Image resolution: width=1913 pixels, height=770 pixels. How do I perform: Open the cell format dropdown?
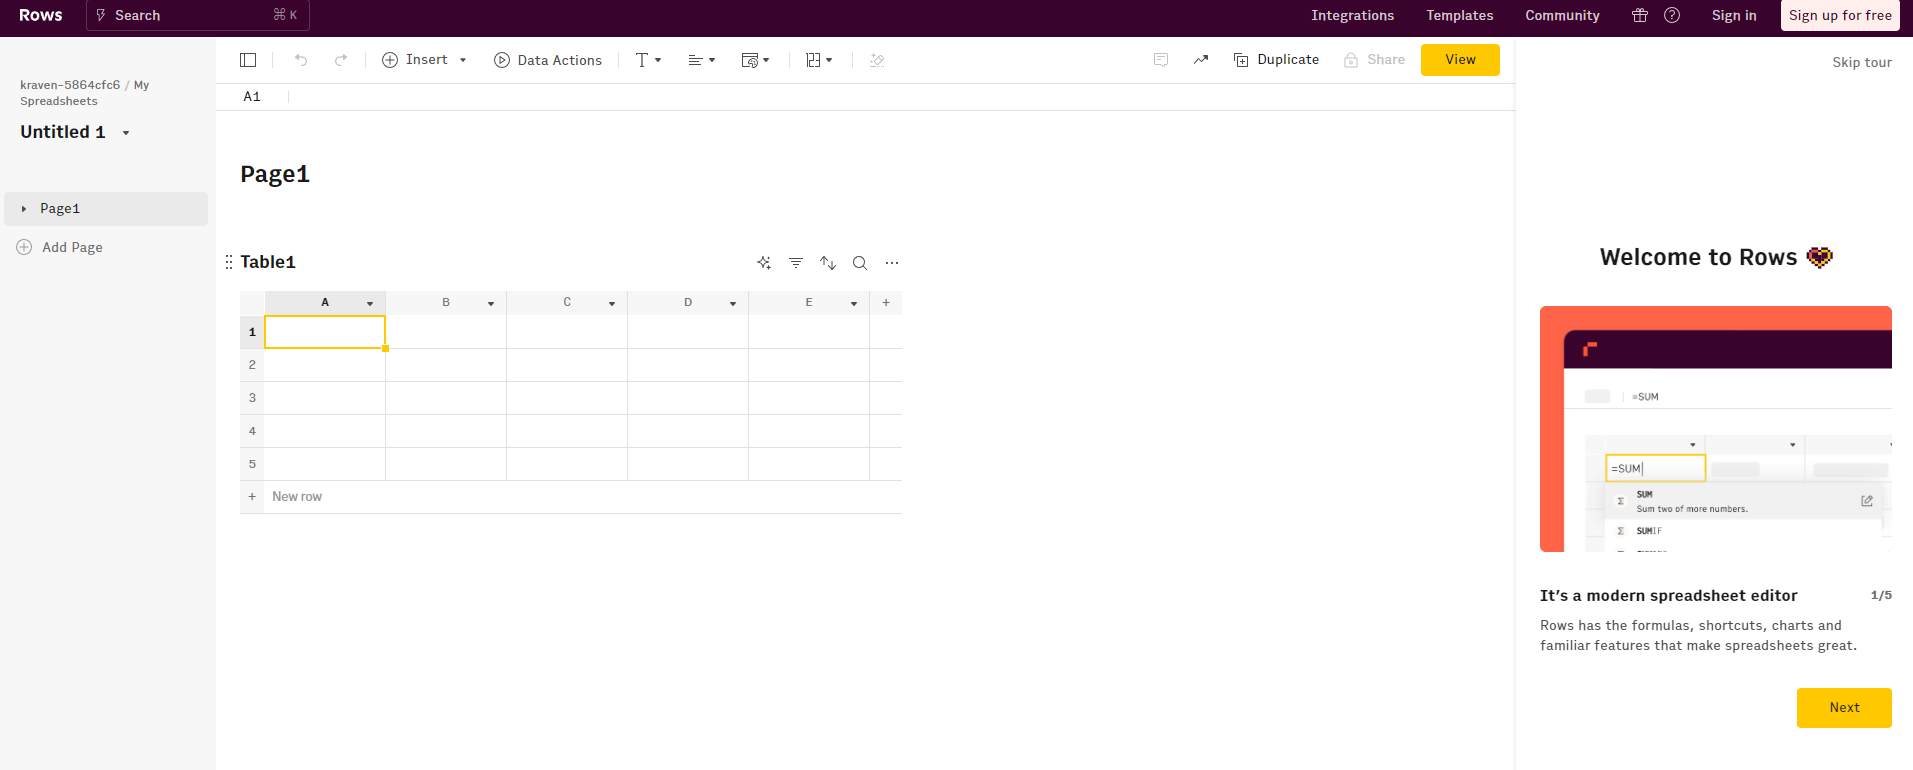(756, 60)
